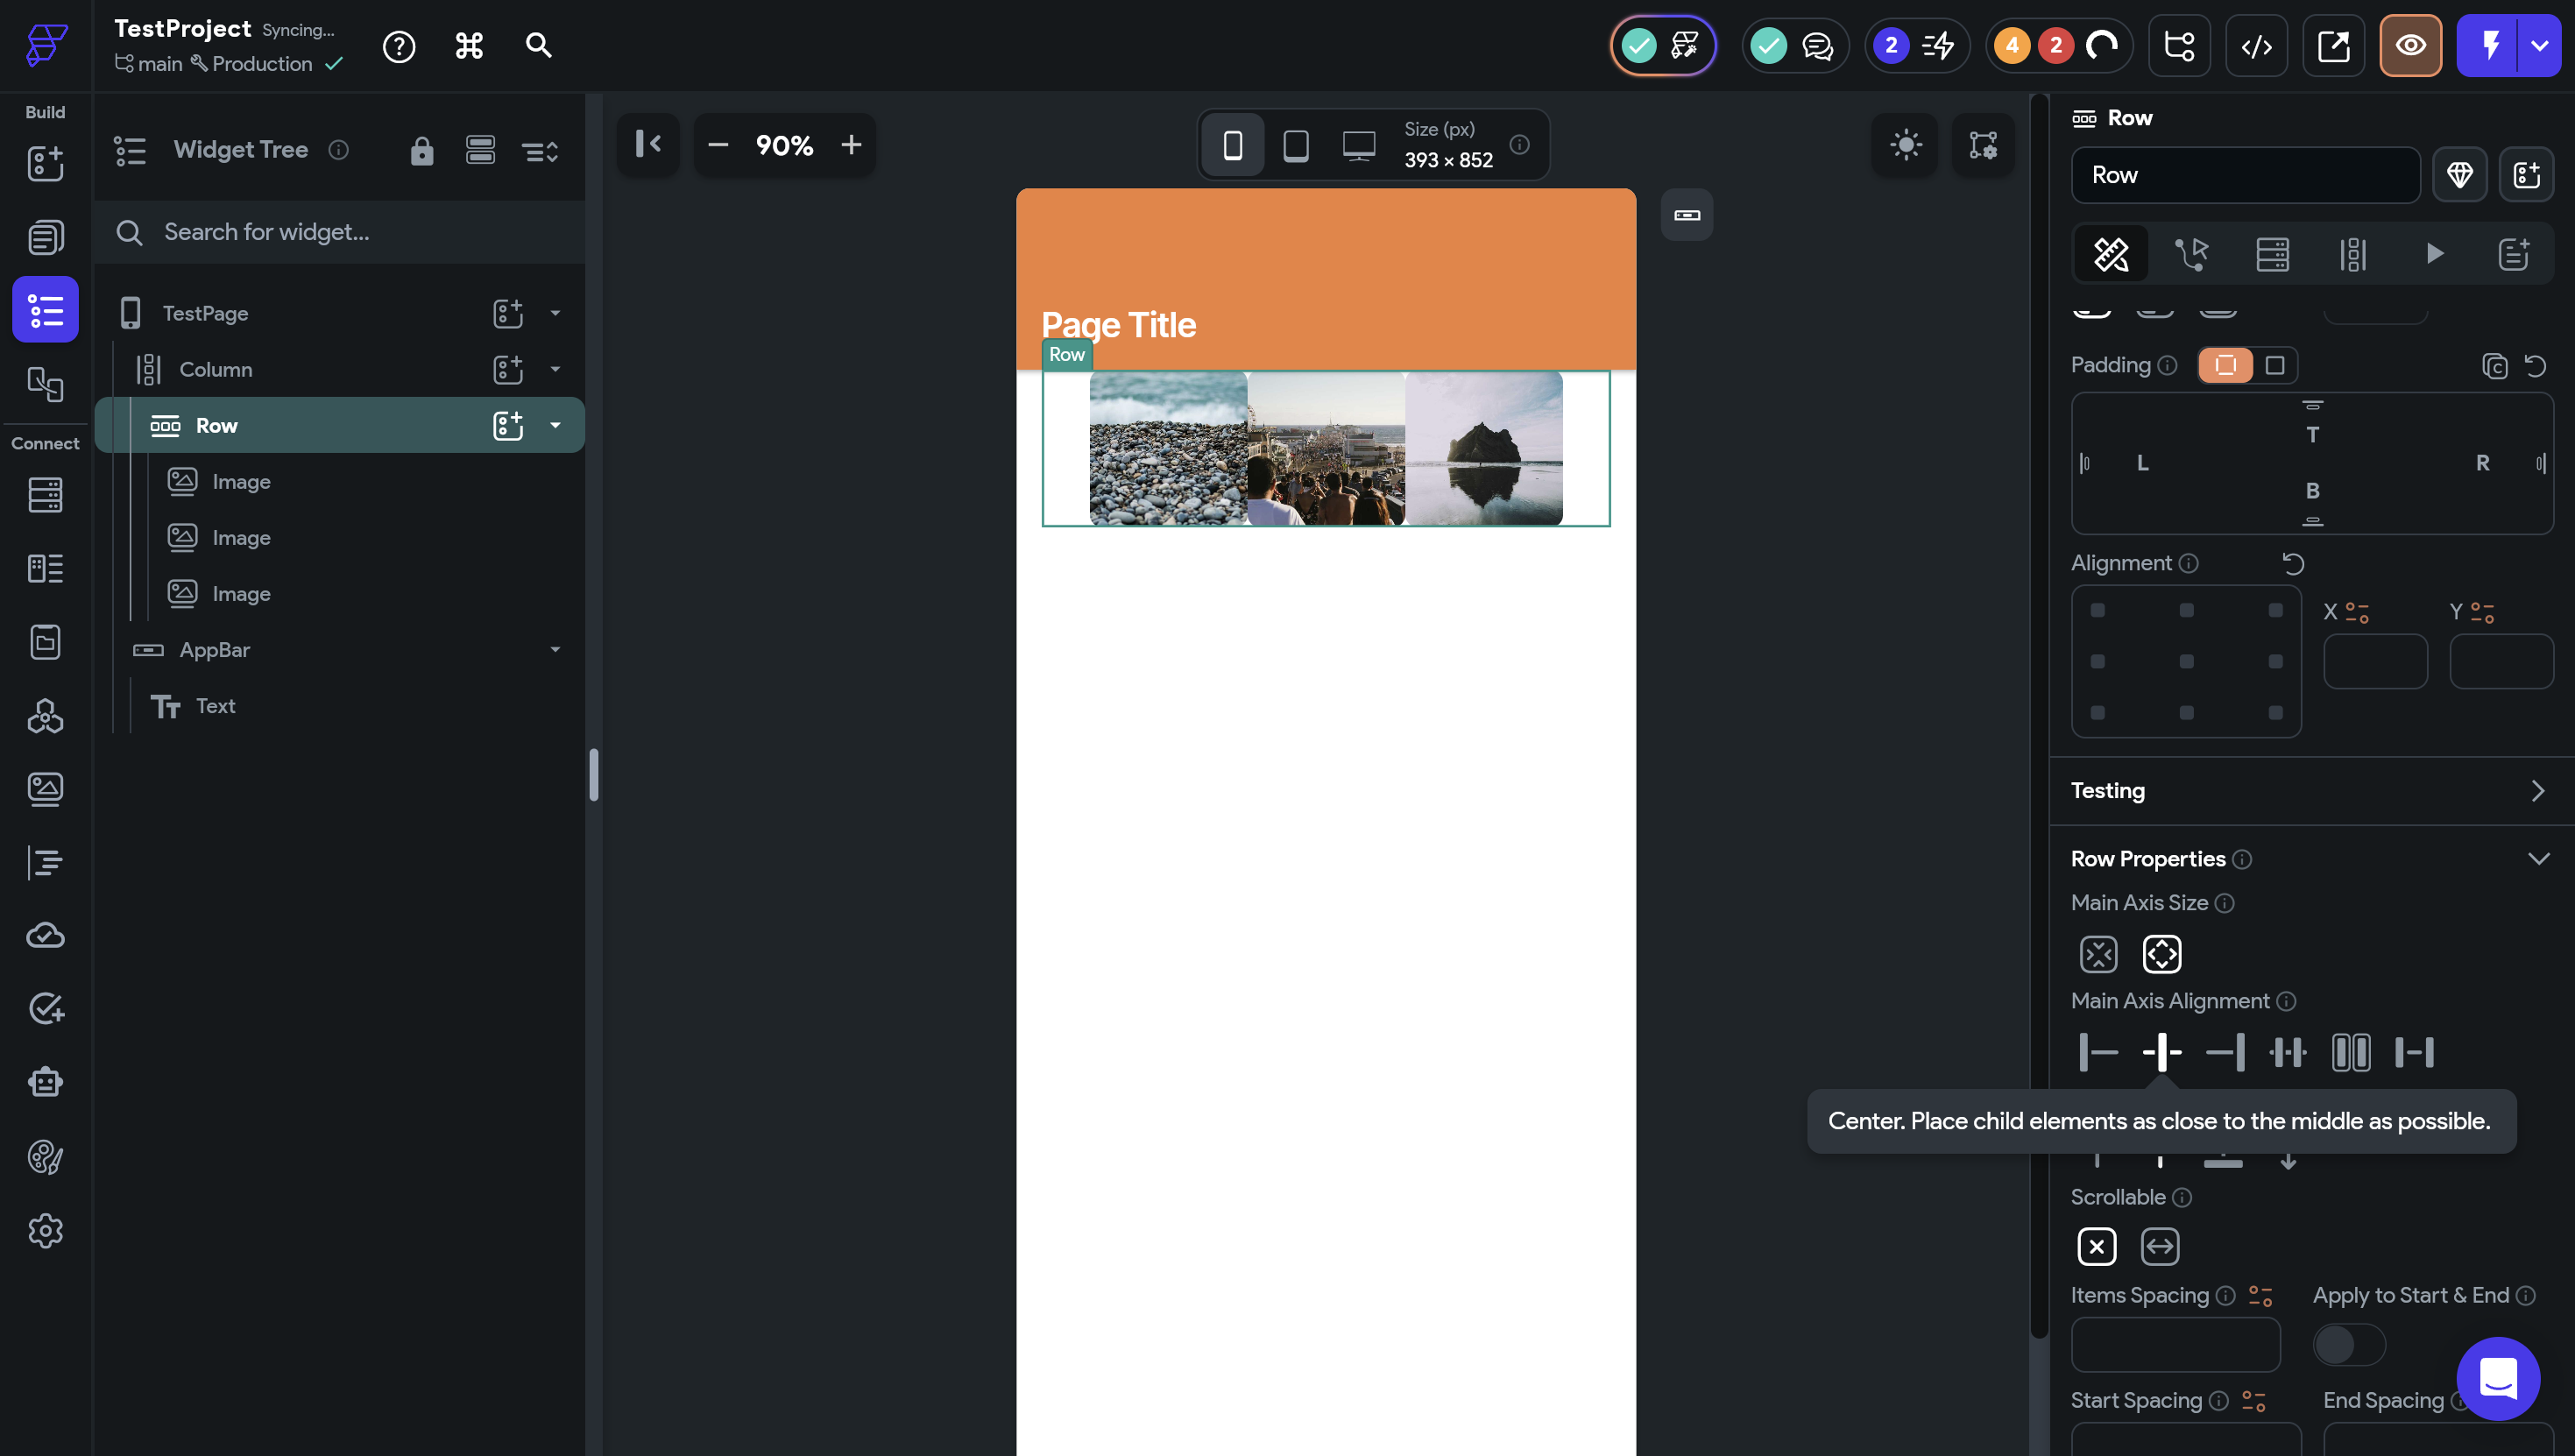Image resolution: width=2575 pixels, height=1456 pixels.
Task: Collapse the Row Properties section
Action: point(2538,859)
